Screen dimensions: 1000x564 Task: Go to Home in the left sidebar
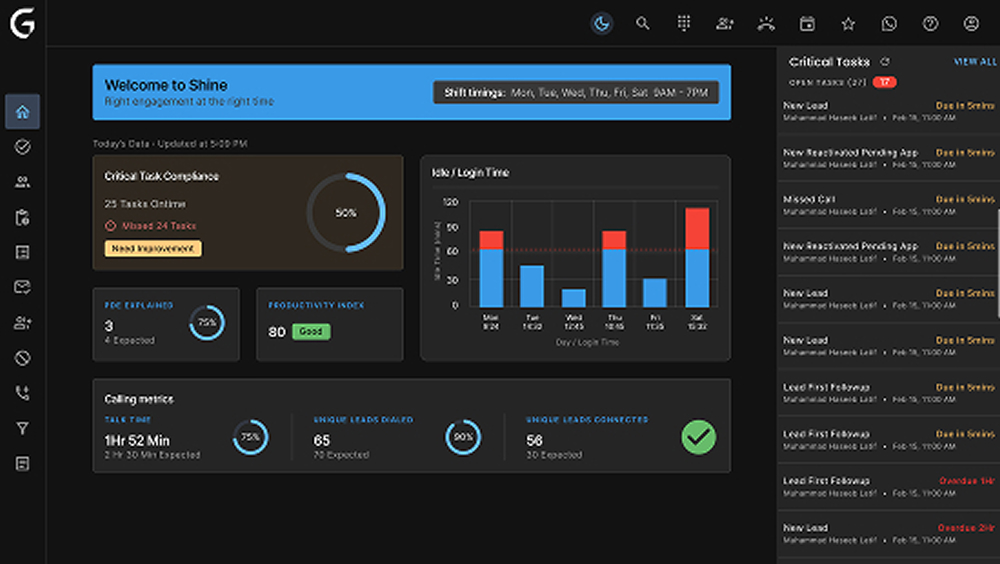[22, 112]
